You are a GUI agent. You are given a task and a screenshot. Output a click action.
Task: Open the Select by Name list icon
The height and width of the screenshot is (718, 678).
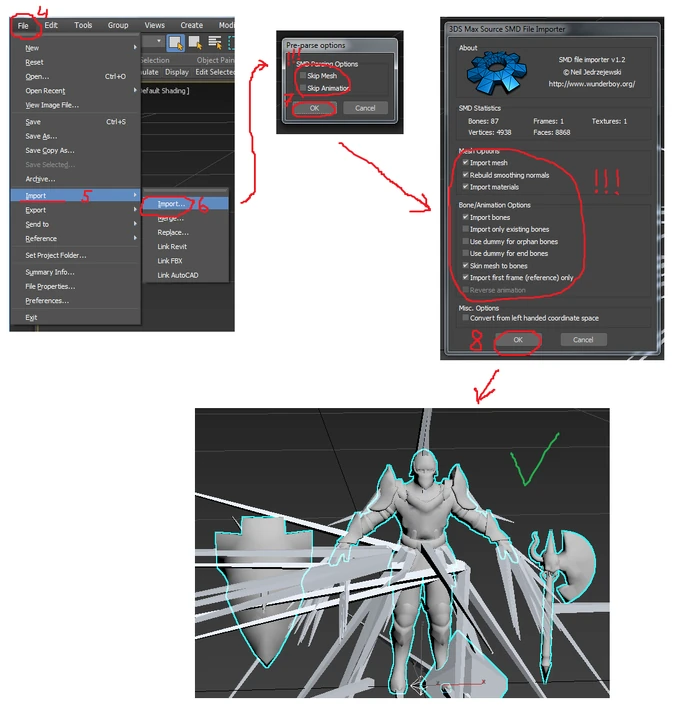click(x=215, y=43)
